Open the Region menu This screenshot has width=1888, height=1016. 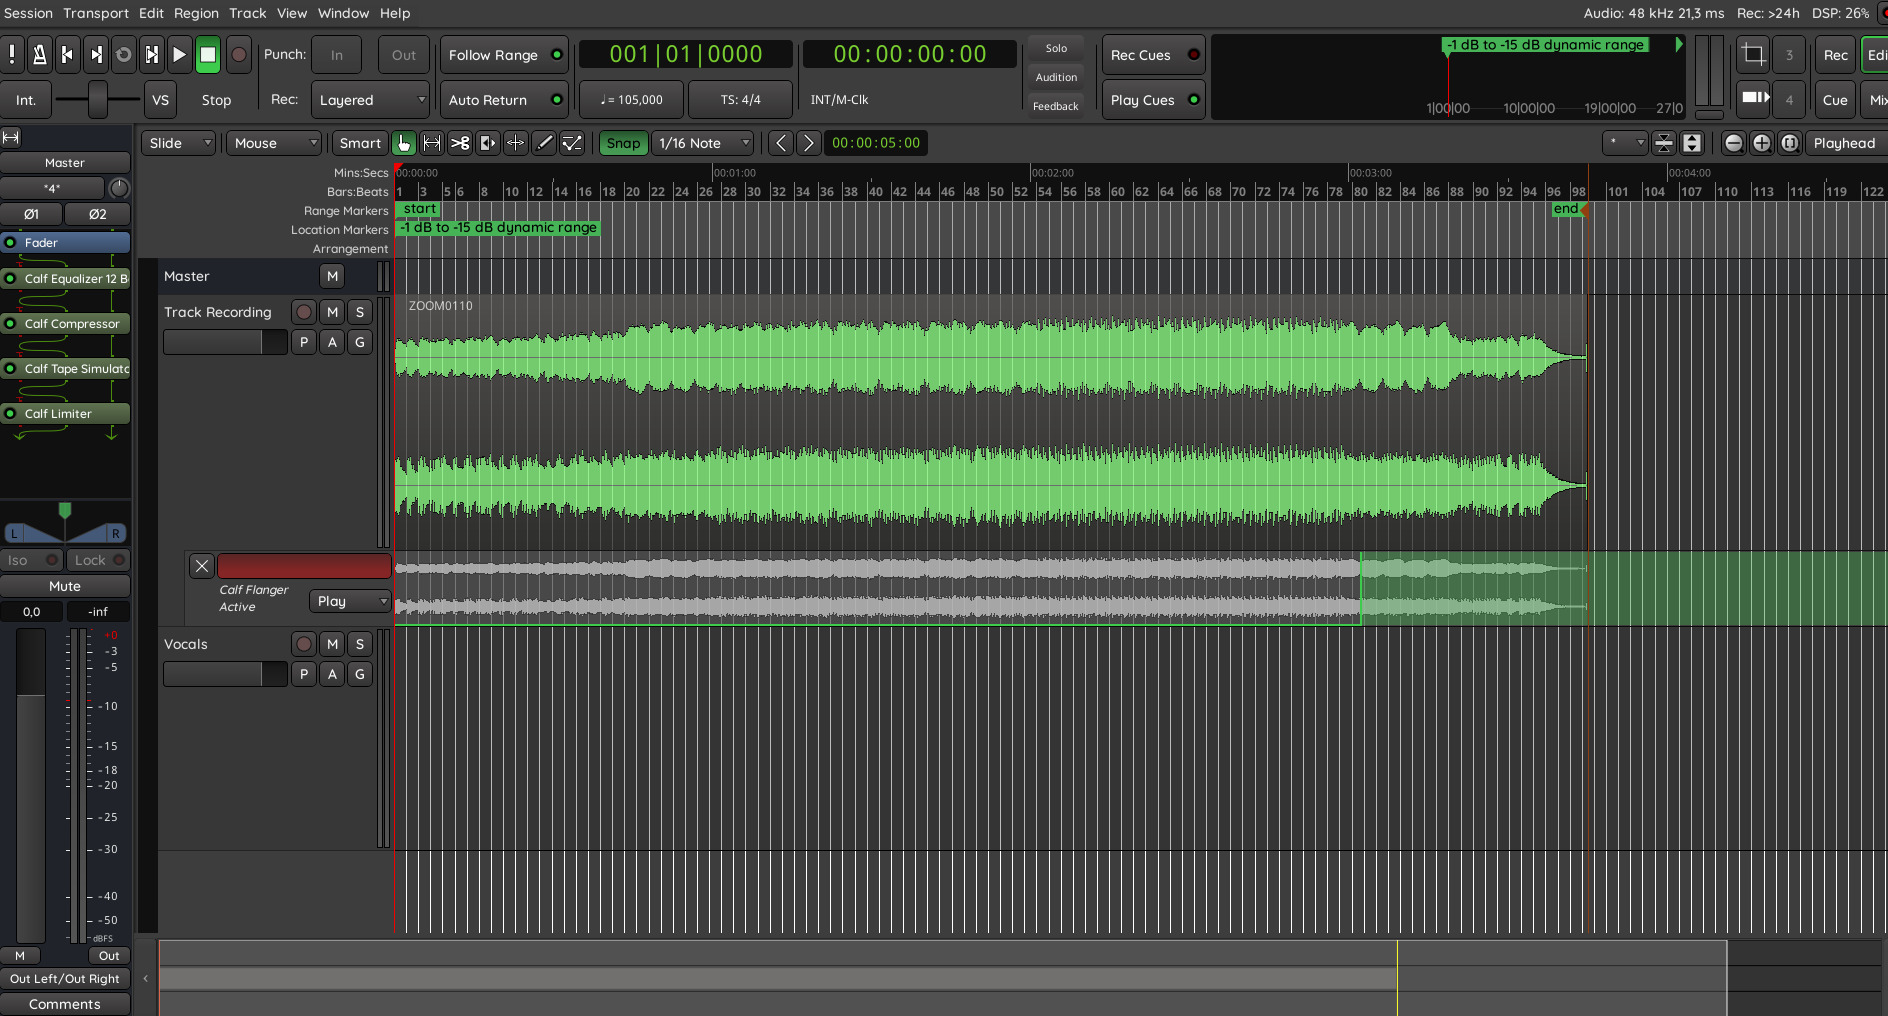coord(196,13)
